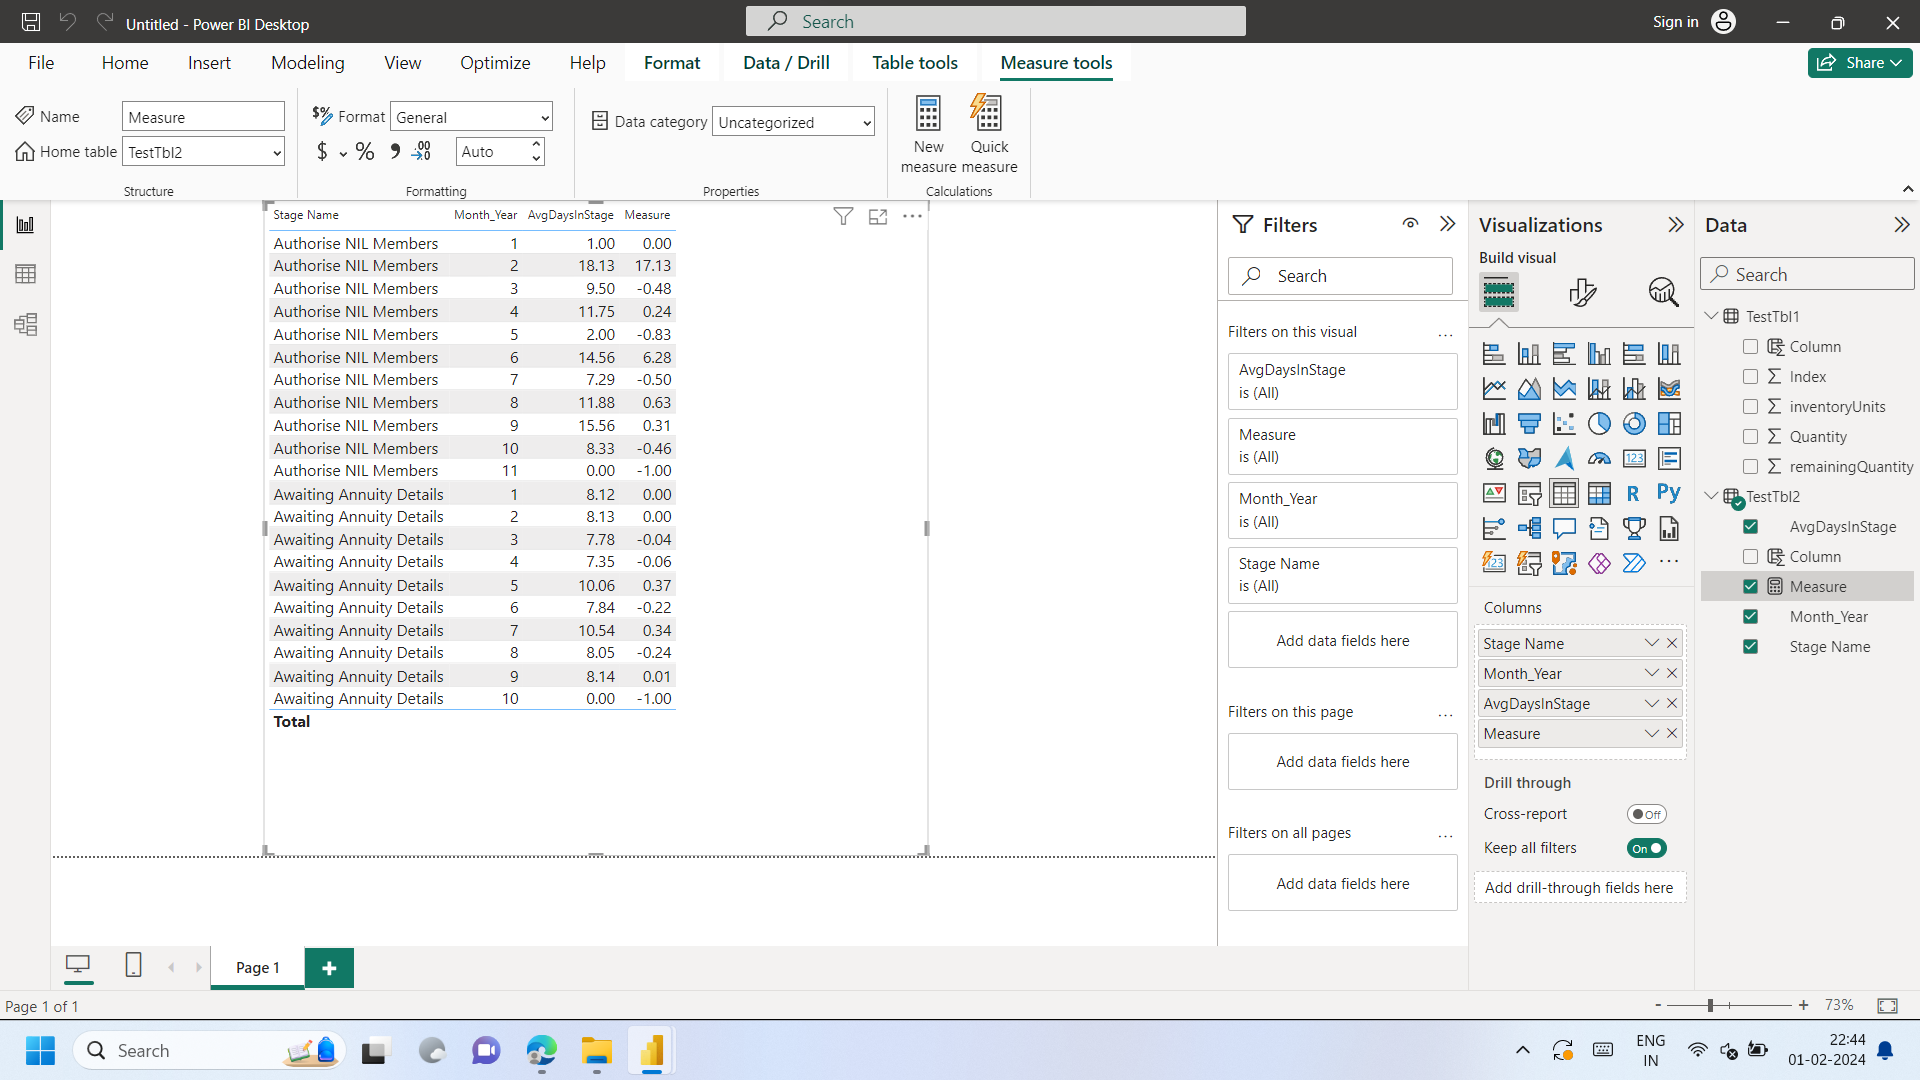Uncheck the Month_Year field checkbox
The width and height of the screenshot is (1920, 1080).
1750,617
